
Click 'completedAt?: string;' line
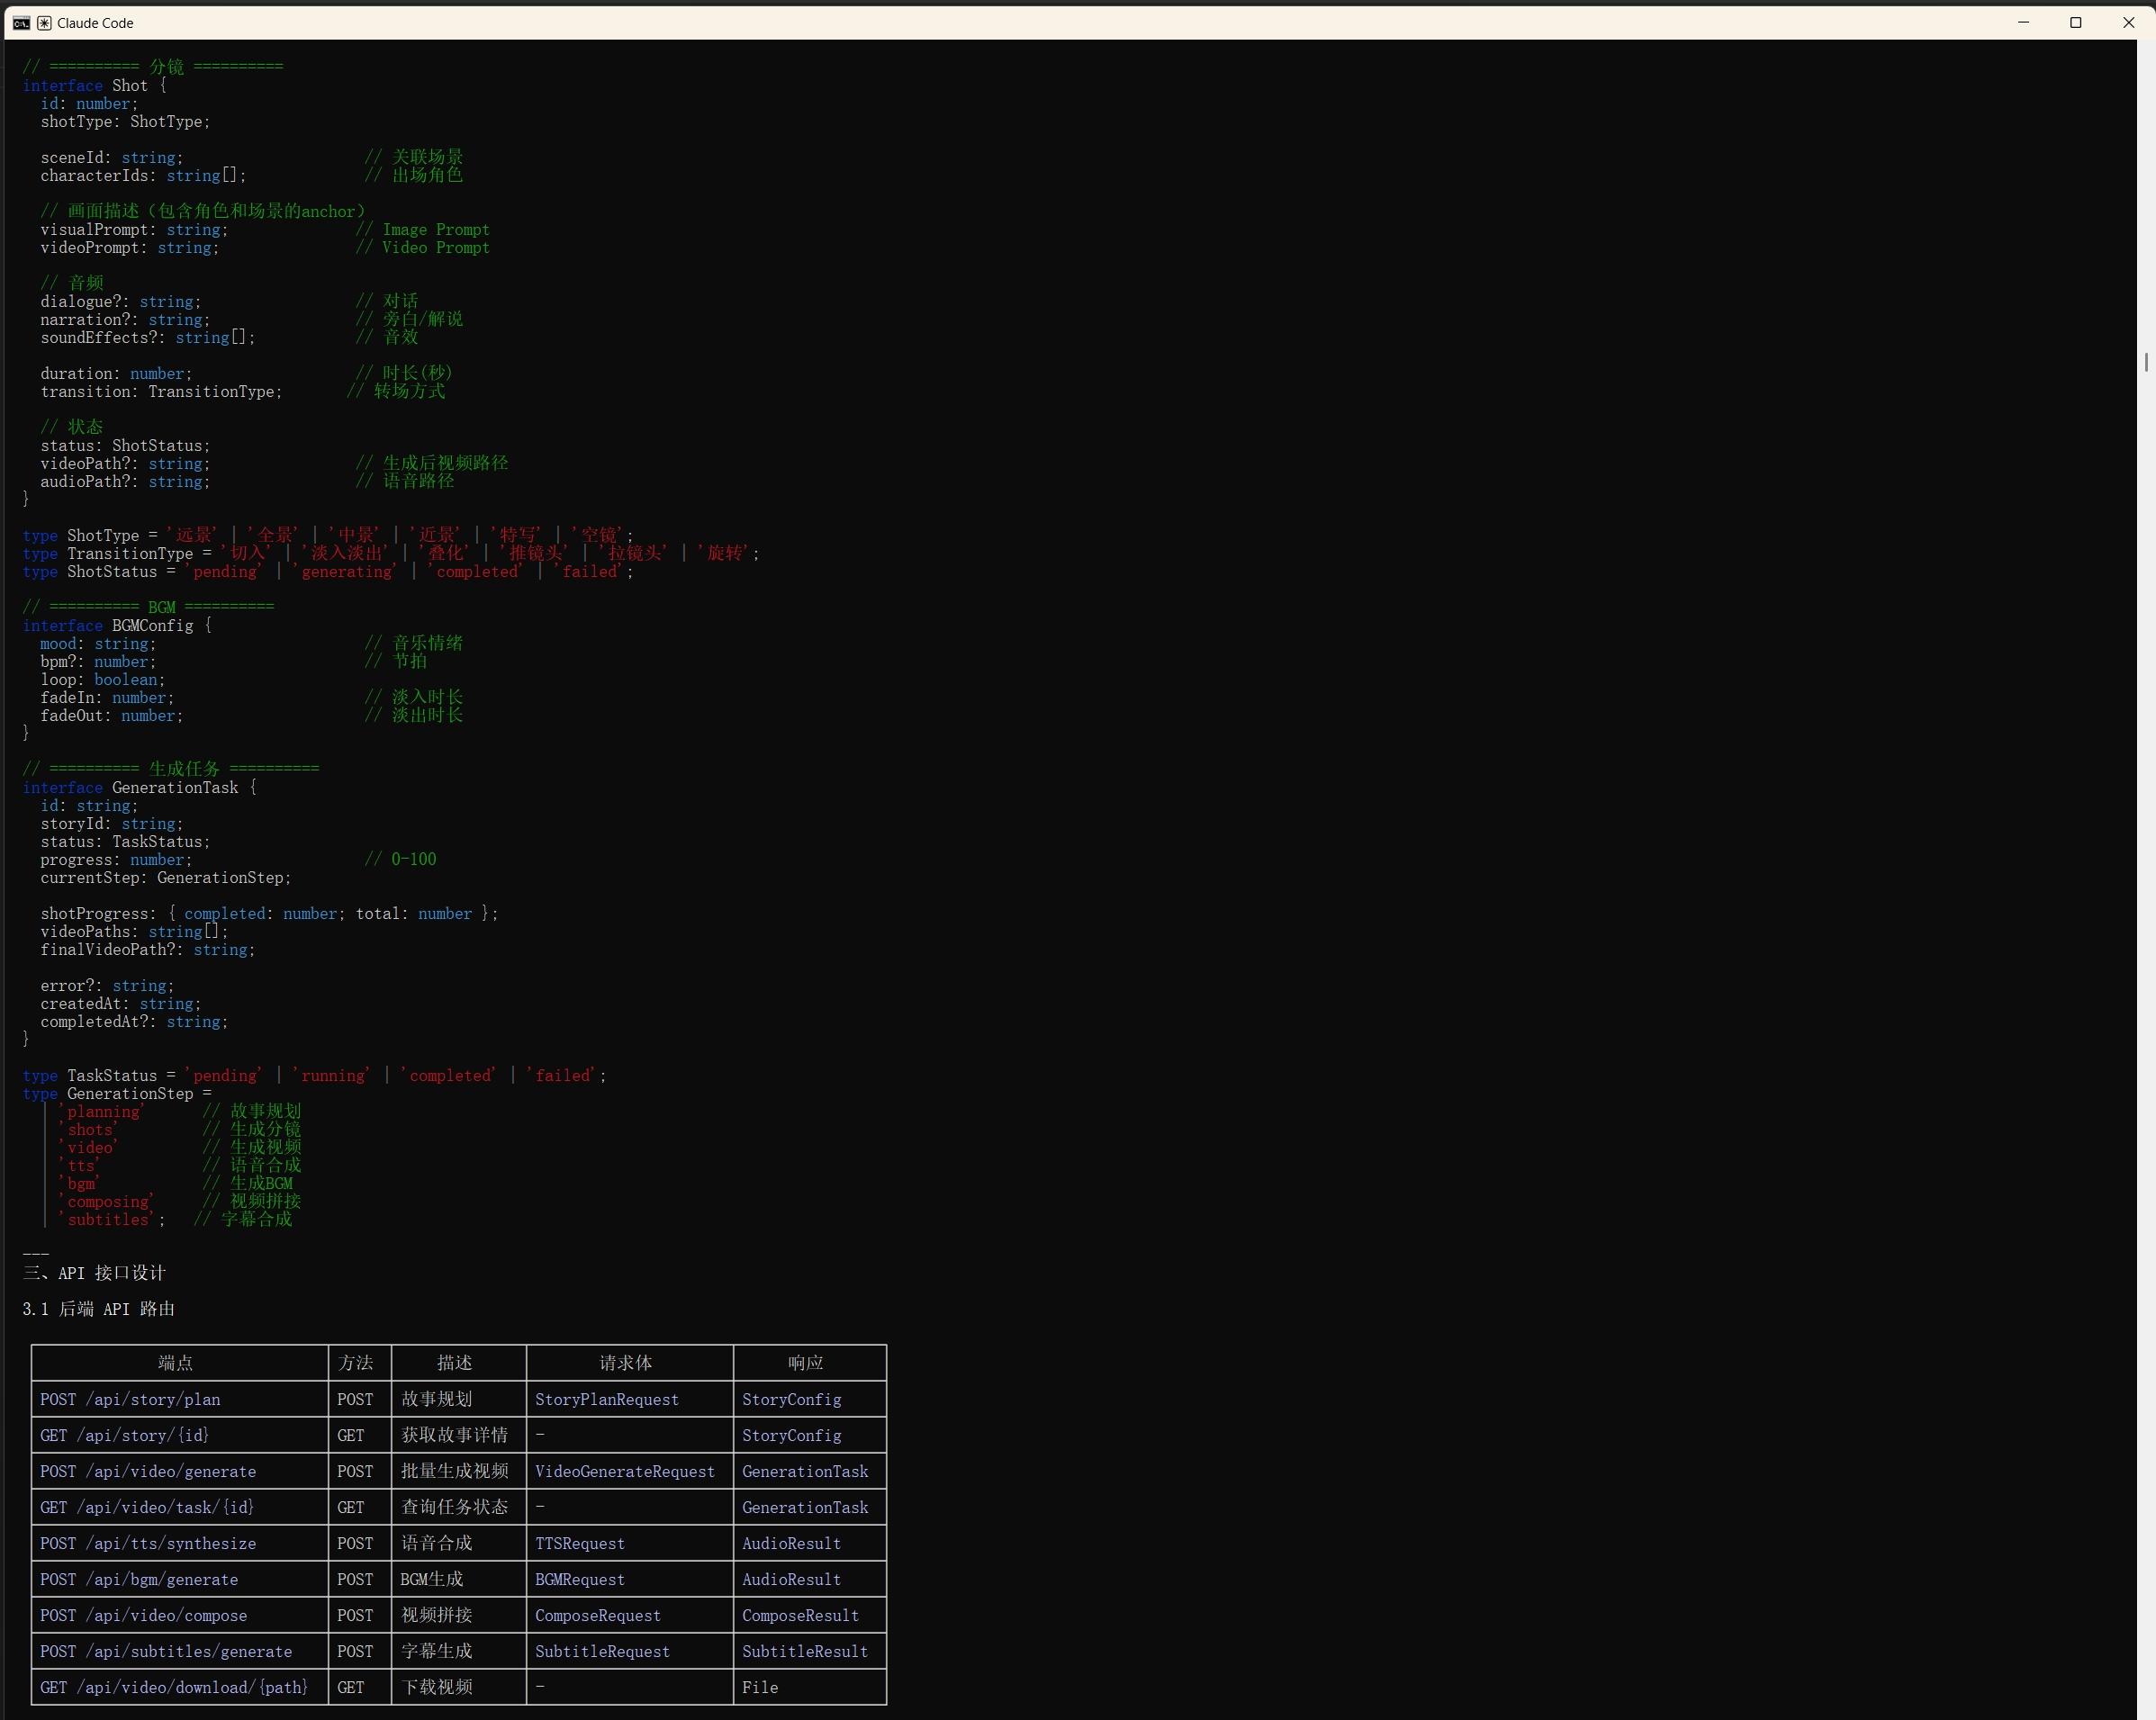(134, 1022)
